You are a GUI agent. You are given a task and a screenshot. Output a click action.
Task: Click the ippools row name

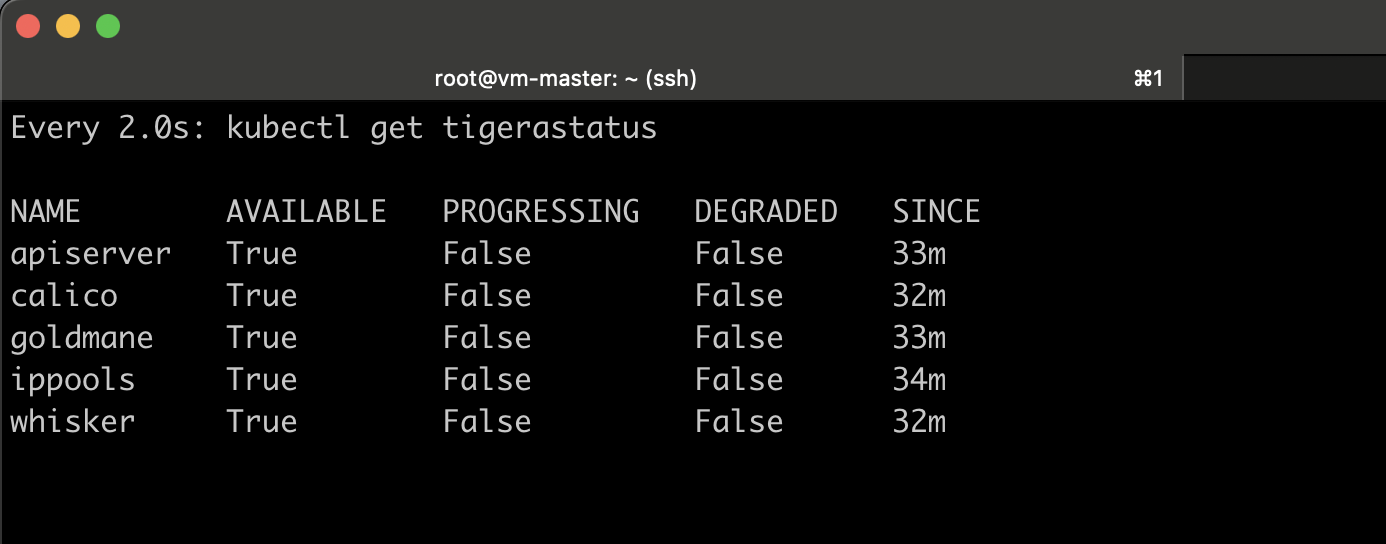click(x=73, y=380)
